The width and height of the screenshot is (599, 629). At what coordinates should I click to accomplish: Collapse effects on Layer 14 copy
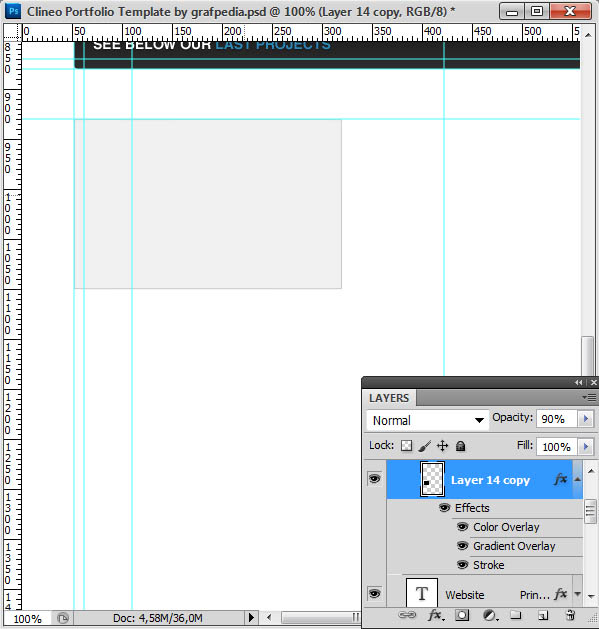pyautogui.click(x=577, y=479)
